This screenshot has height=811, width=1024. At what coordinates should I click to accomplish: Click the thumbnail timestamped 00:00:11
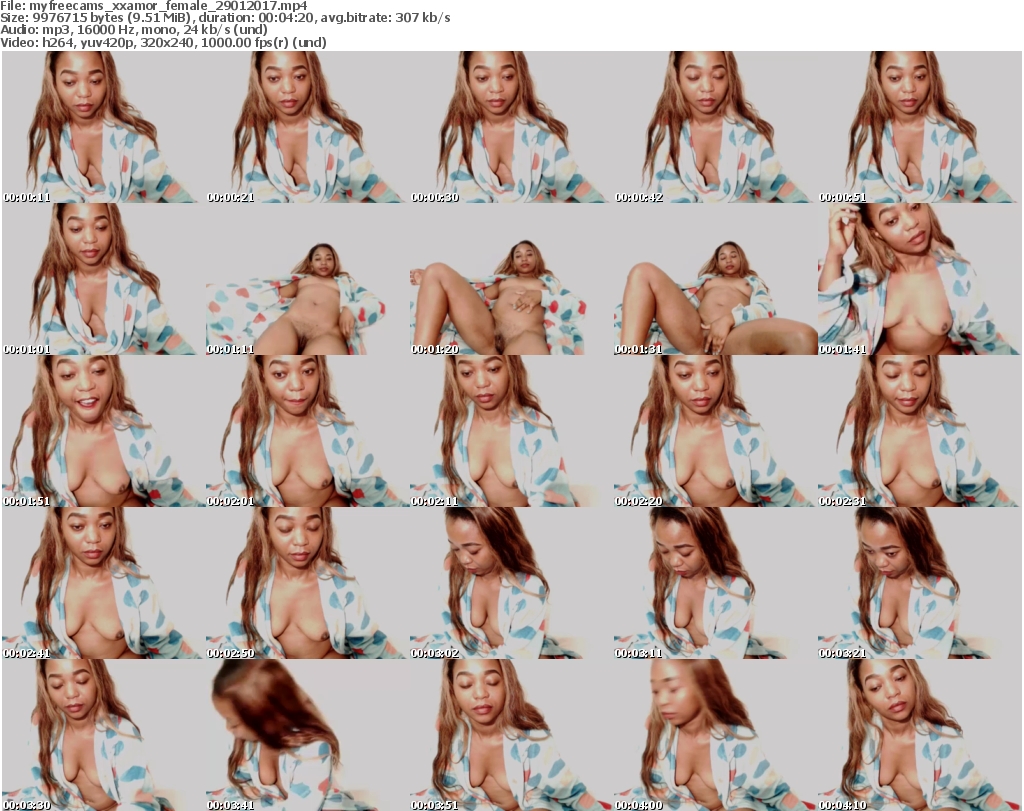coord(103,127)
